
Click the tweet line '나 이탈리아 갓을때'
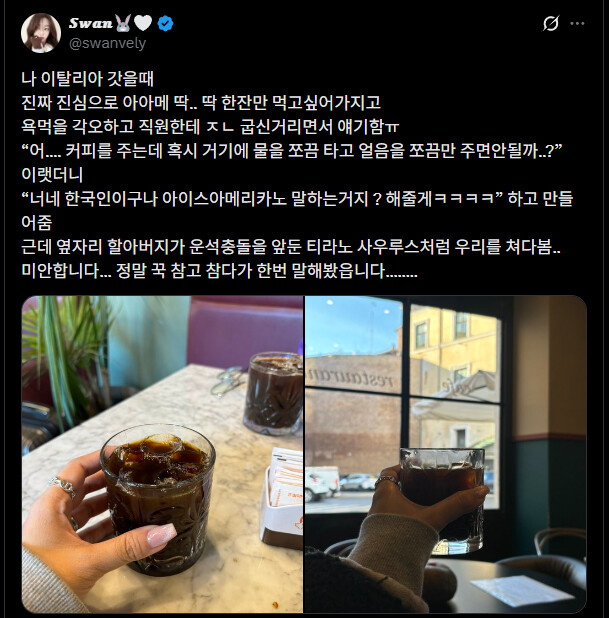click(87, 78)
